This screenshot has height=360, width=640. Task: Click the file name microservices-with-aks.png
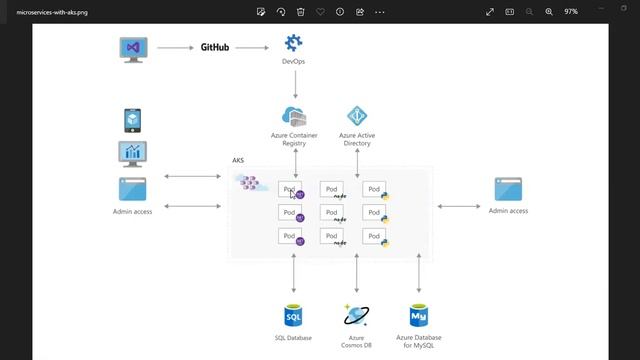click(52, 12)
